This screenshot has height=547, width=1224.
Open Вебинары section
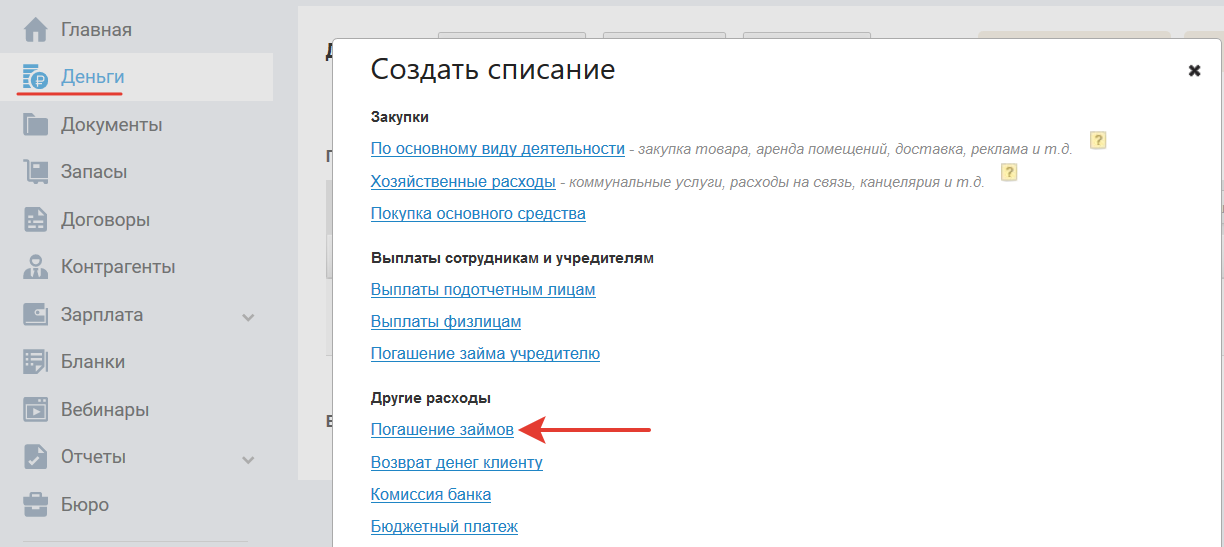pyautogui.click(x=105, y=410)
